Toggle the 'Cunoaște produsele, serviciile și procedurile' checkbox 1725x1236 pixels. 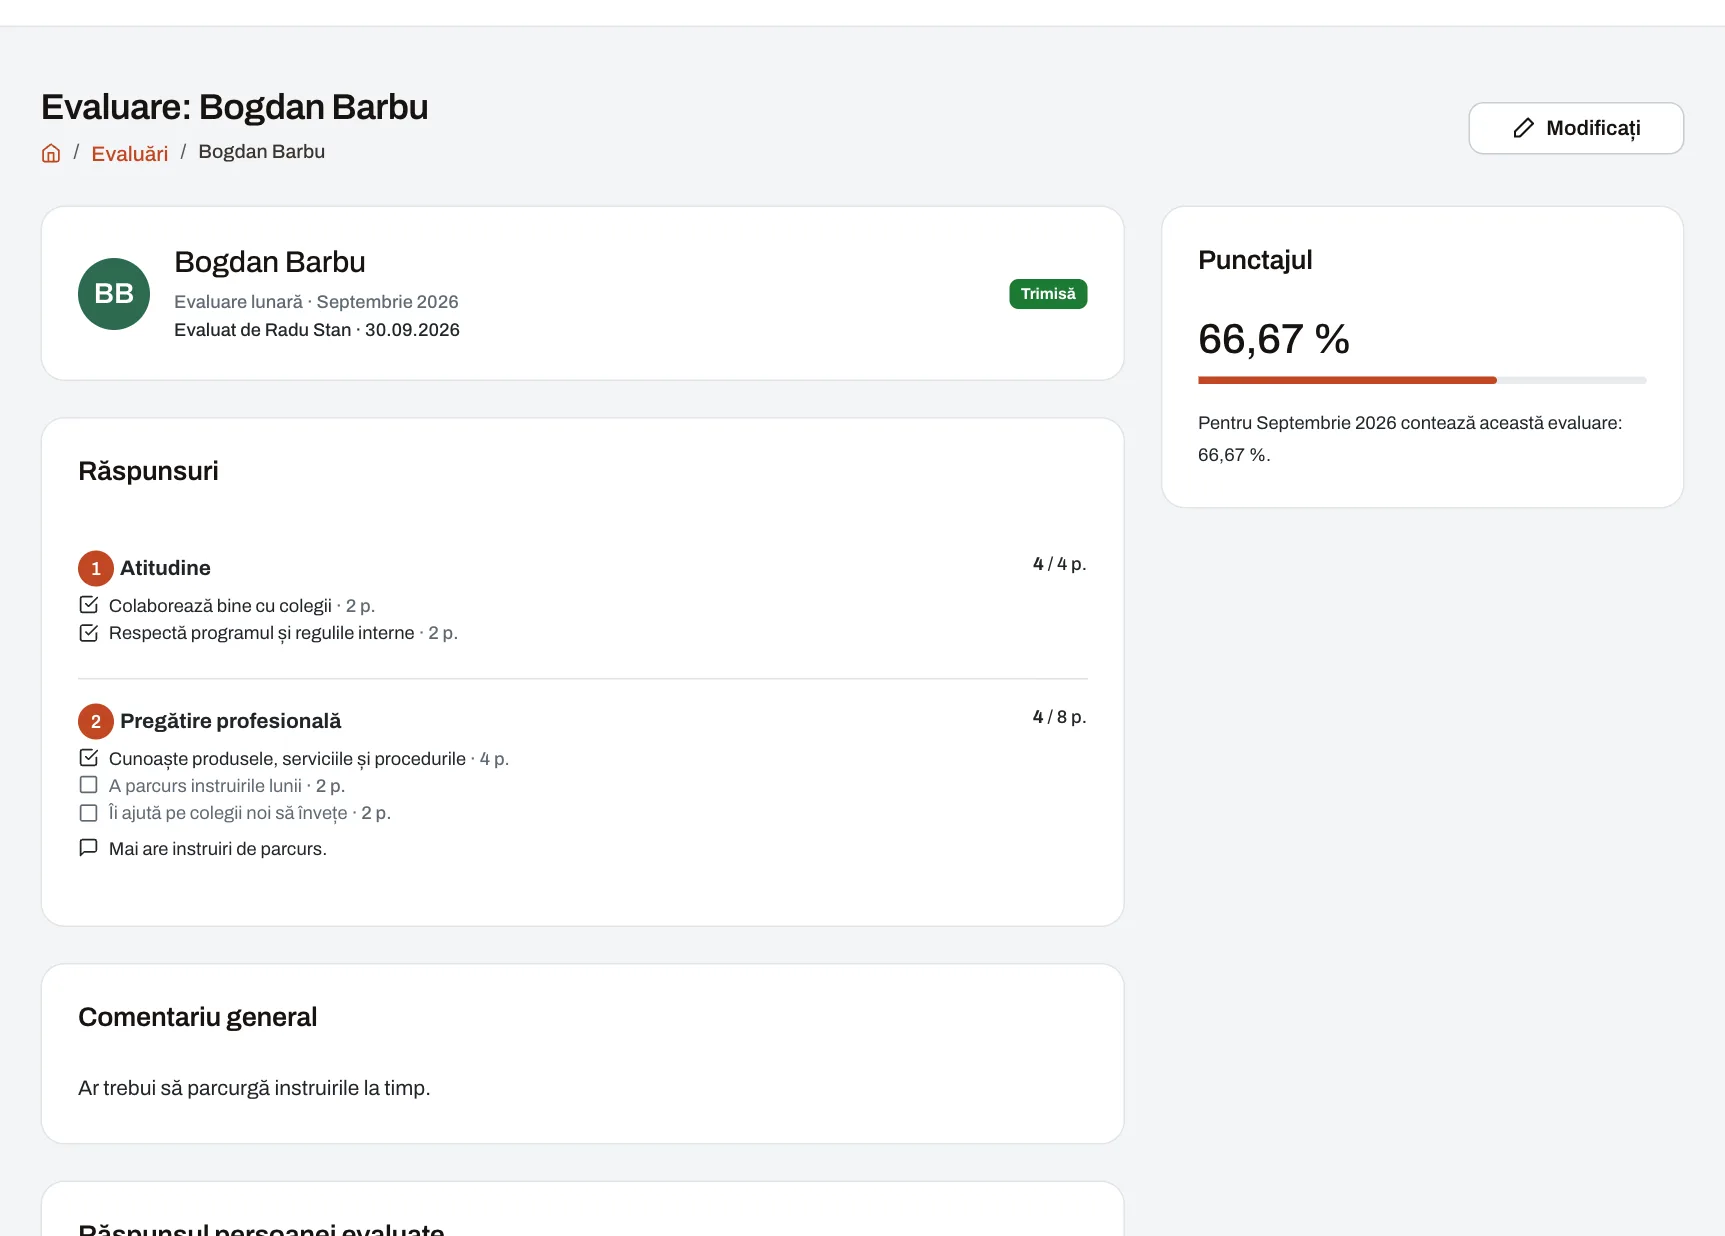[x=89, y=758]
